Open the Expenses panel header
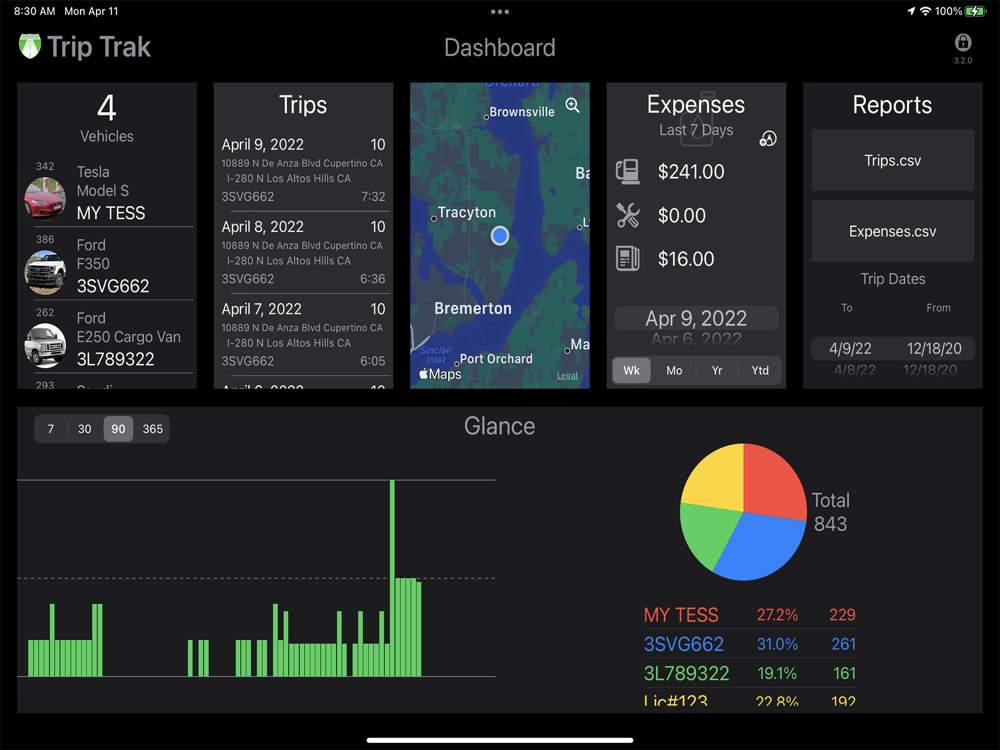Image resolution: width=1000 pixels, height=750 pixels. [696, 104]
